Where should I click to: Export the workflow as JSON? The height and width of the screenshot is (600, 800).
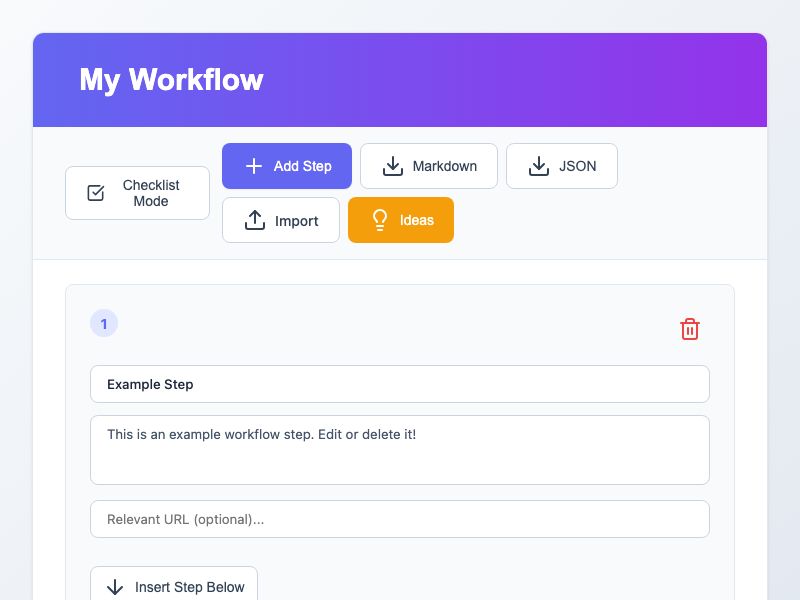click(562, 166)
